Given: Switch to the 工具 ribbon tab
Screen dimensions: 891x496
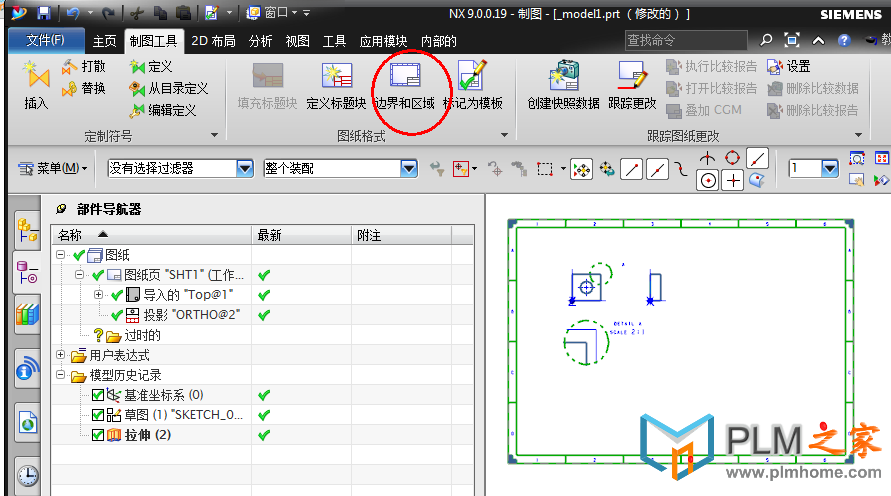Looking at the screenshot, I should click(334, 41).
